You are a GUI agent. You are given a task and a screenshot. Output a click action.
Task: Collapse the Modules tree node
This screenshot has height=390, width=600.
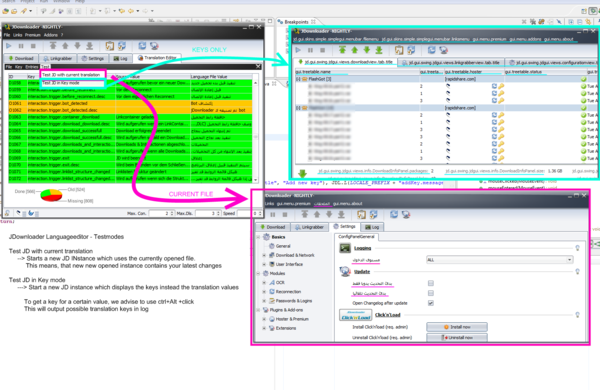pyautogui.click(x=258, y=273)
